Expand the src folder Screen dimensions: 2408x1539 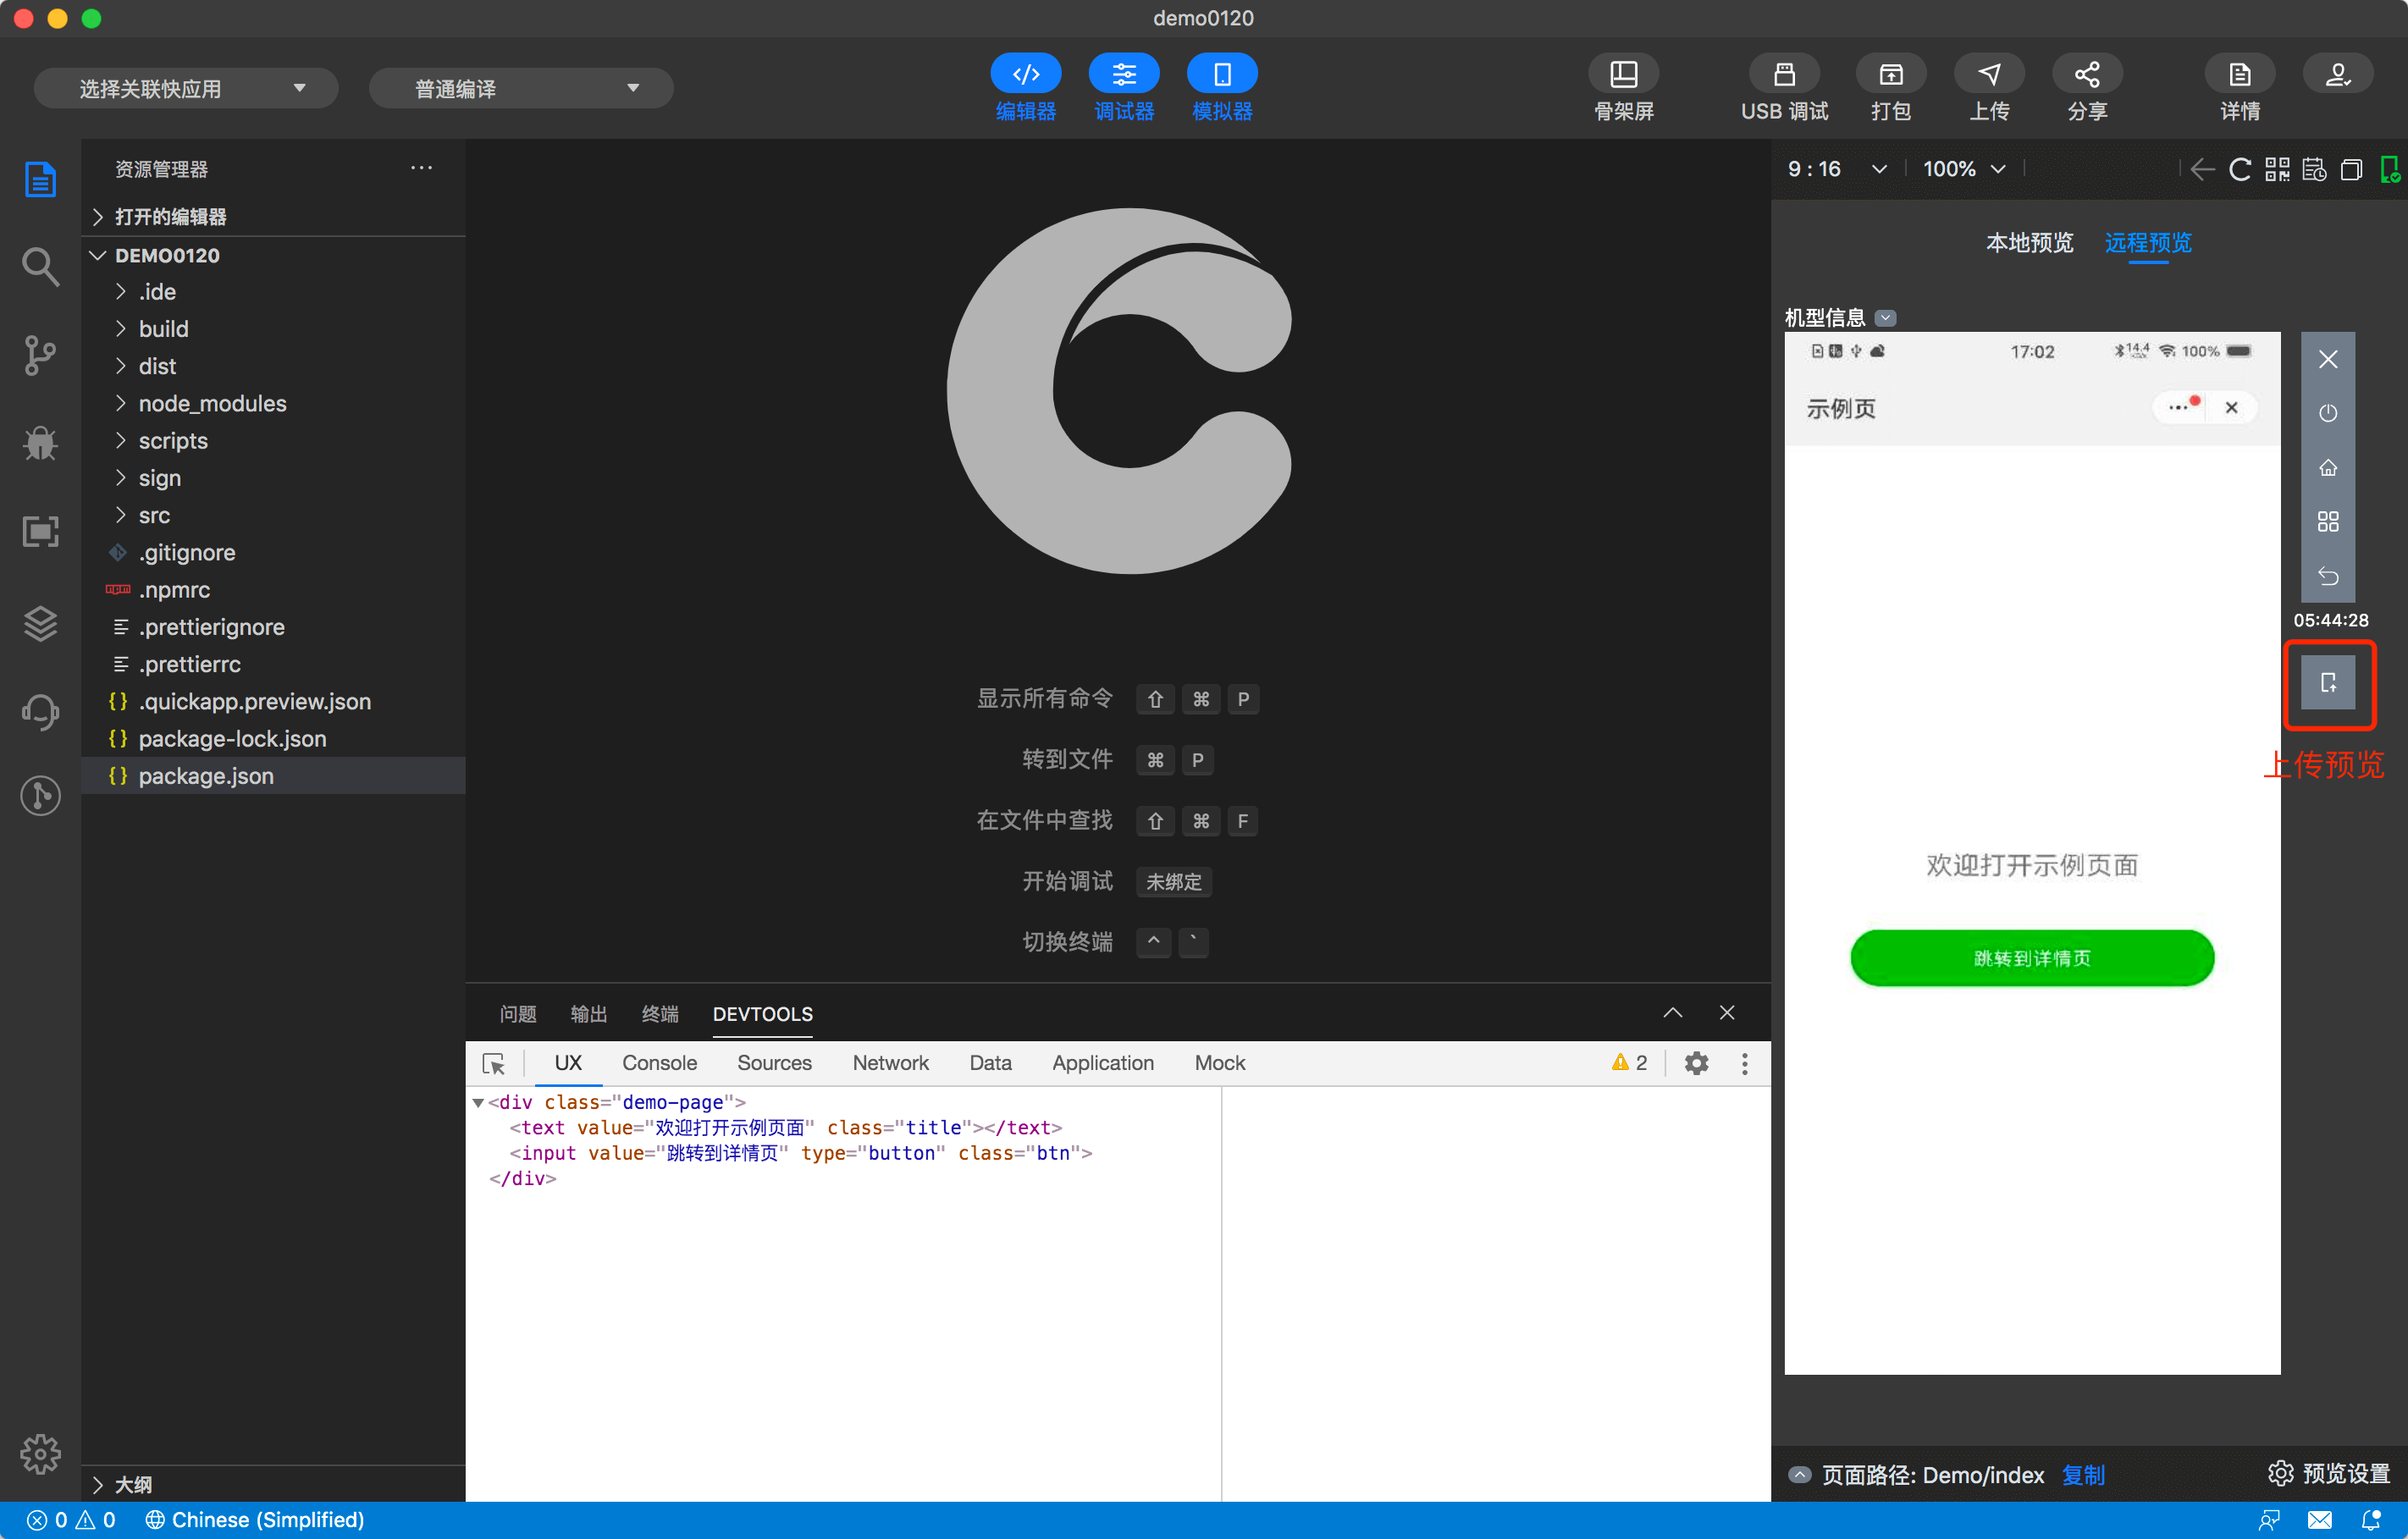tap(154, 515)
